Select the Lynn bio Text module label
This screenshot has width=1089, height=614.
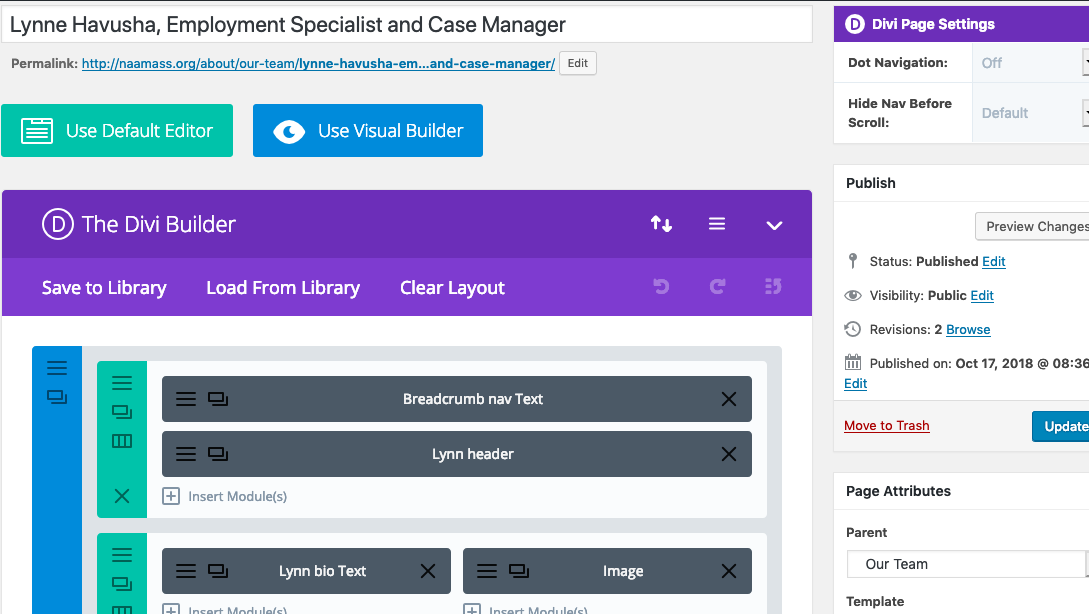(x=322, y=571)
